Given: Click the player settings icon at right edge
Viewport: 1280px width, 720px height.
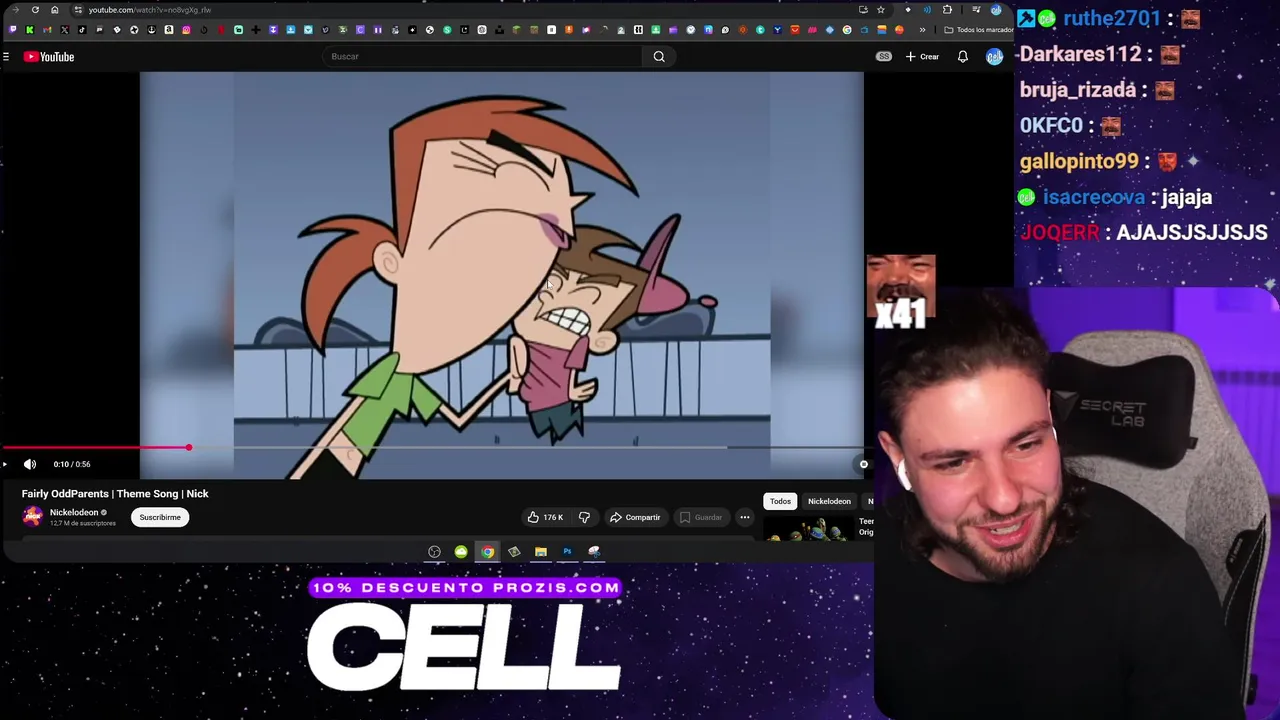Looking at the screenshot, I should (x=864, y=464).
